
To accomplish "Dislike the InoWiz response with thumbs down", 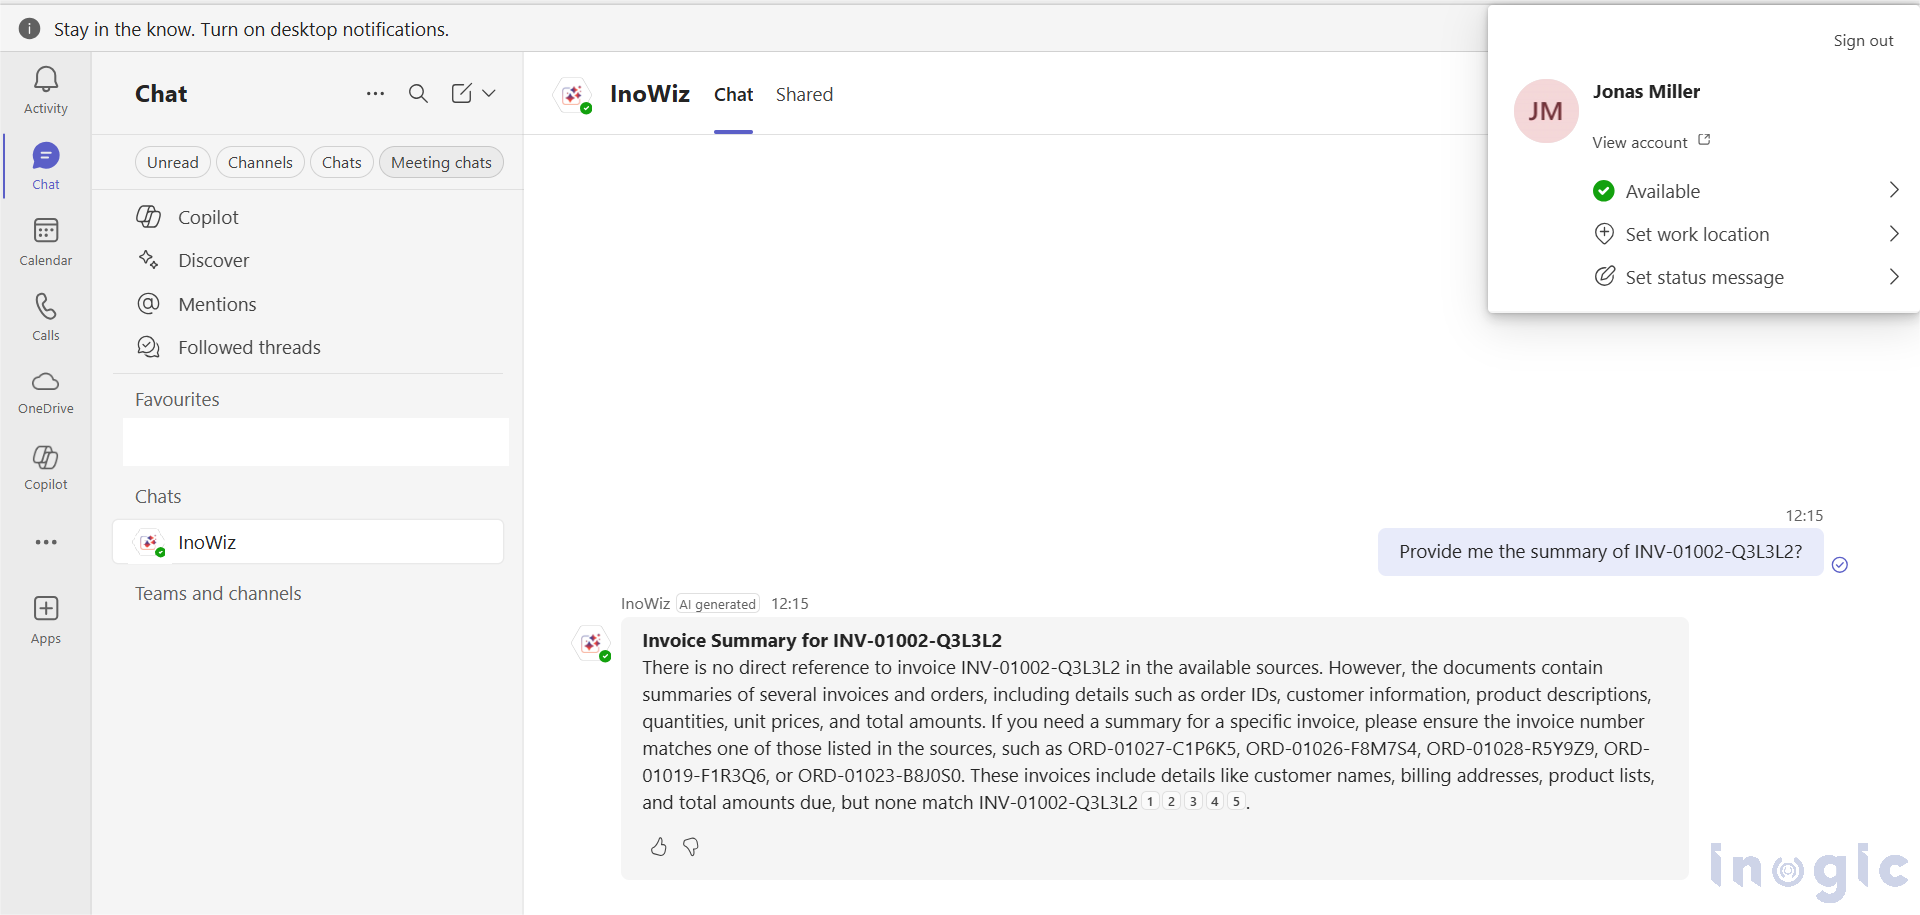I will 691,847.
